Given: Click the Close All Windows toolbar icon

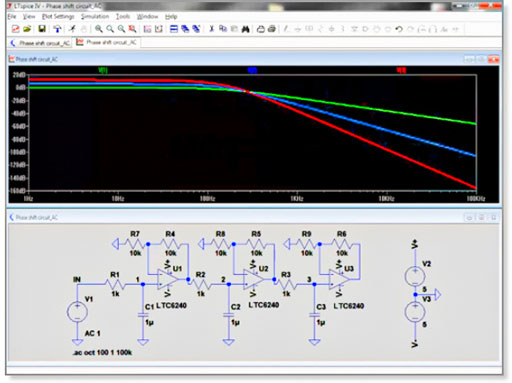Looking at the screenshot, I should [196, 29].
